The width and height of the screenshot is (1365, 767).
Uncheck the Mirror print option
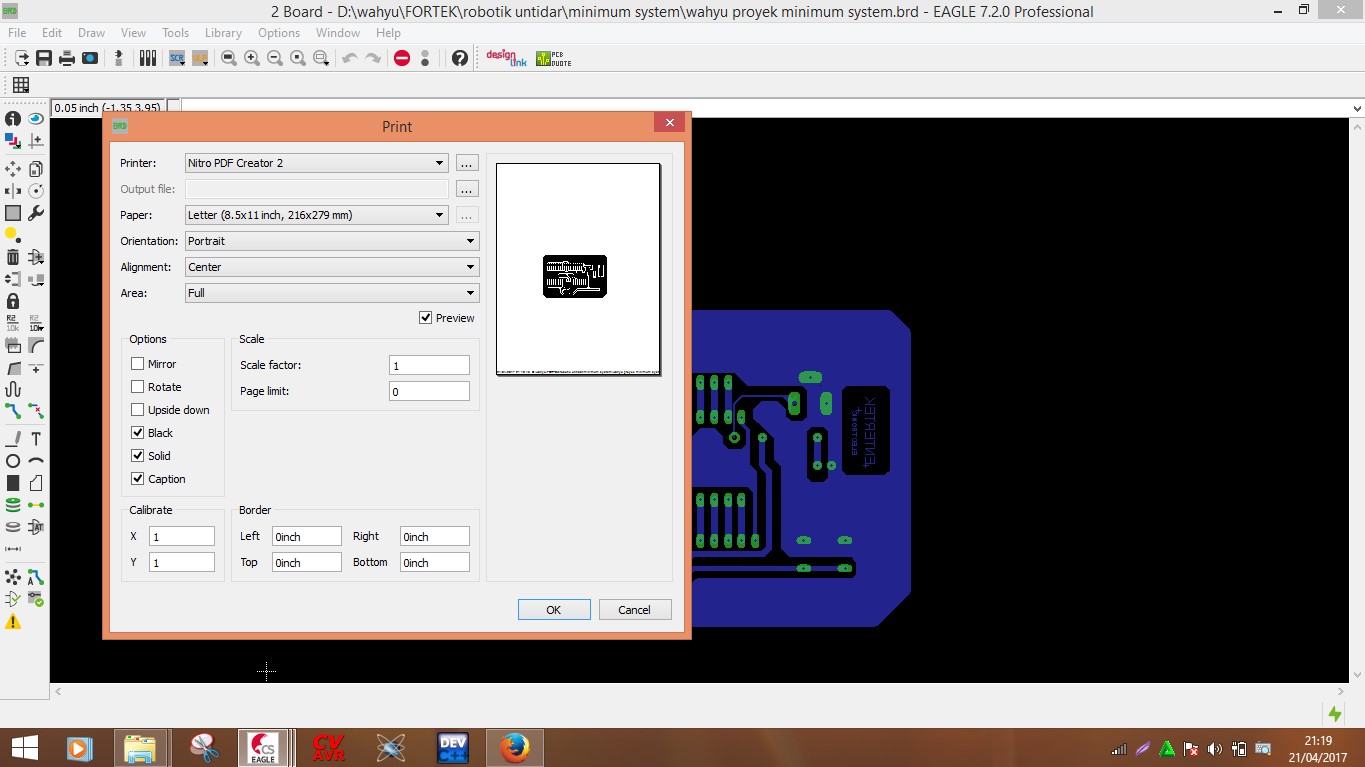pyautogui.click(x=137, y=363)
